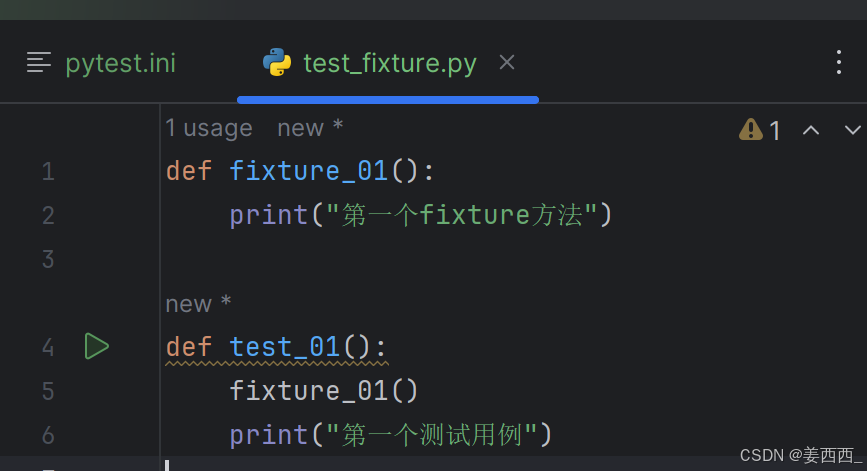Place cursor on test_01 function name

(285, 347)
